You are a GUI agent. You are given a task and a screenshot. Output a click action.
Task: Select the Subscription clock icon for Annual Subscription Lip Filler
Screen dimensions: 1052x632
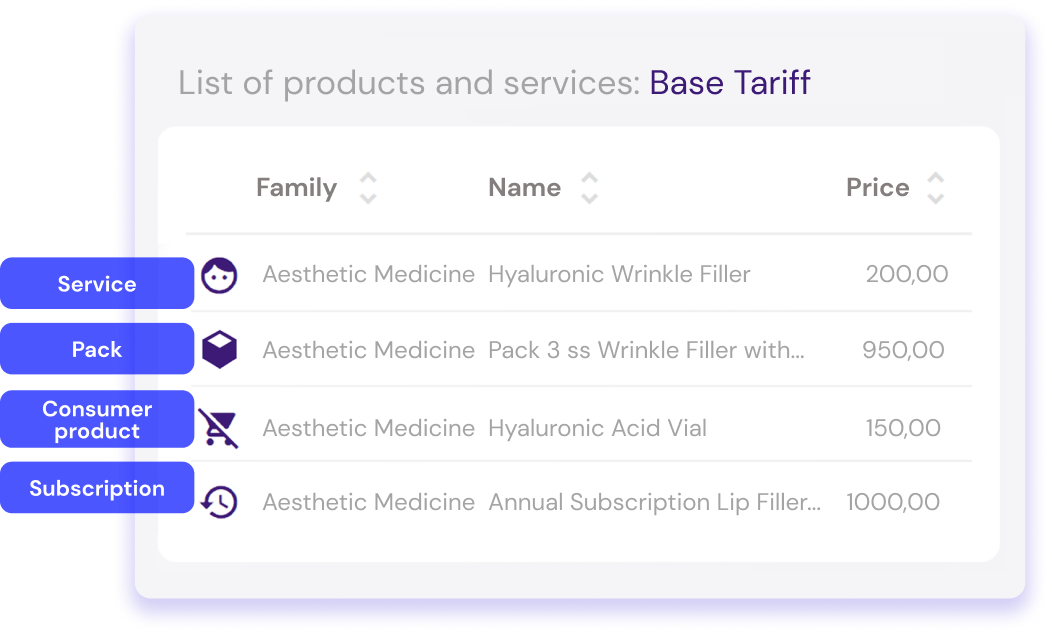[220, 502]
